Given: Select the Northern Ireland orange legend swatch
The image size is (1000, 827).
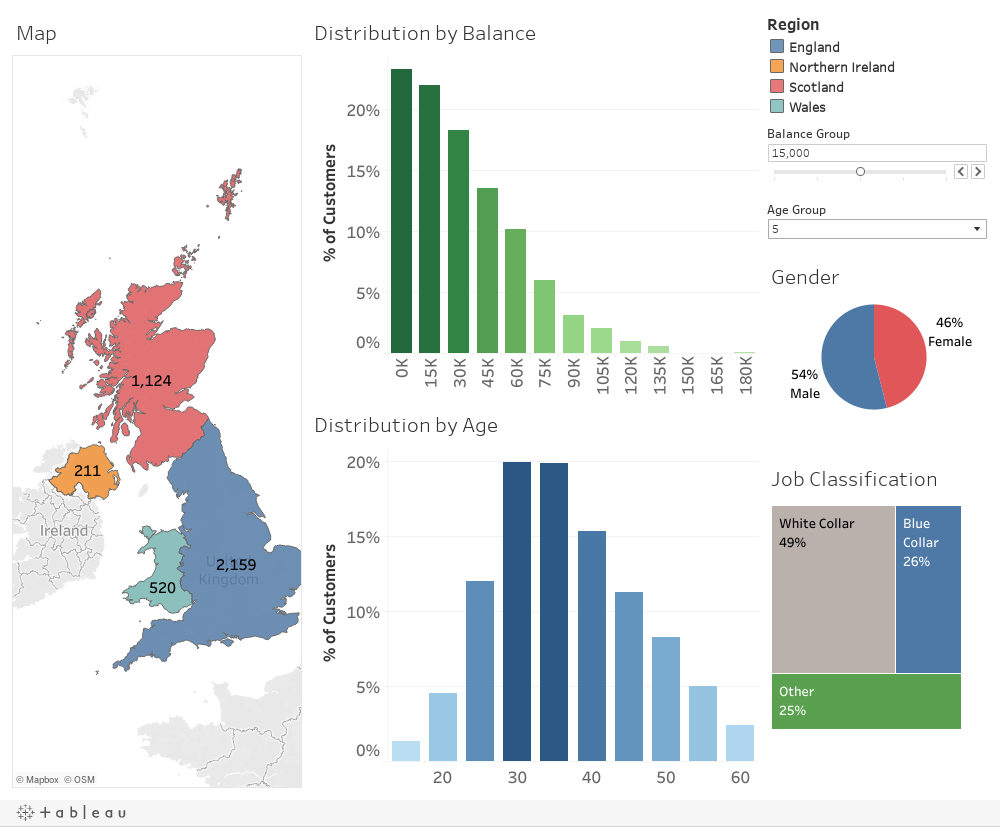Looking at the screenshot, I should pyautogui.click(x=777, y=67).
